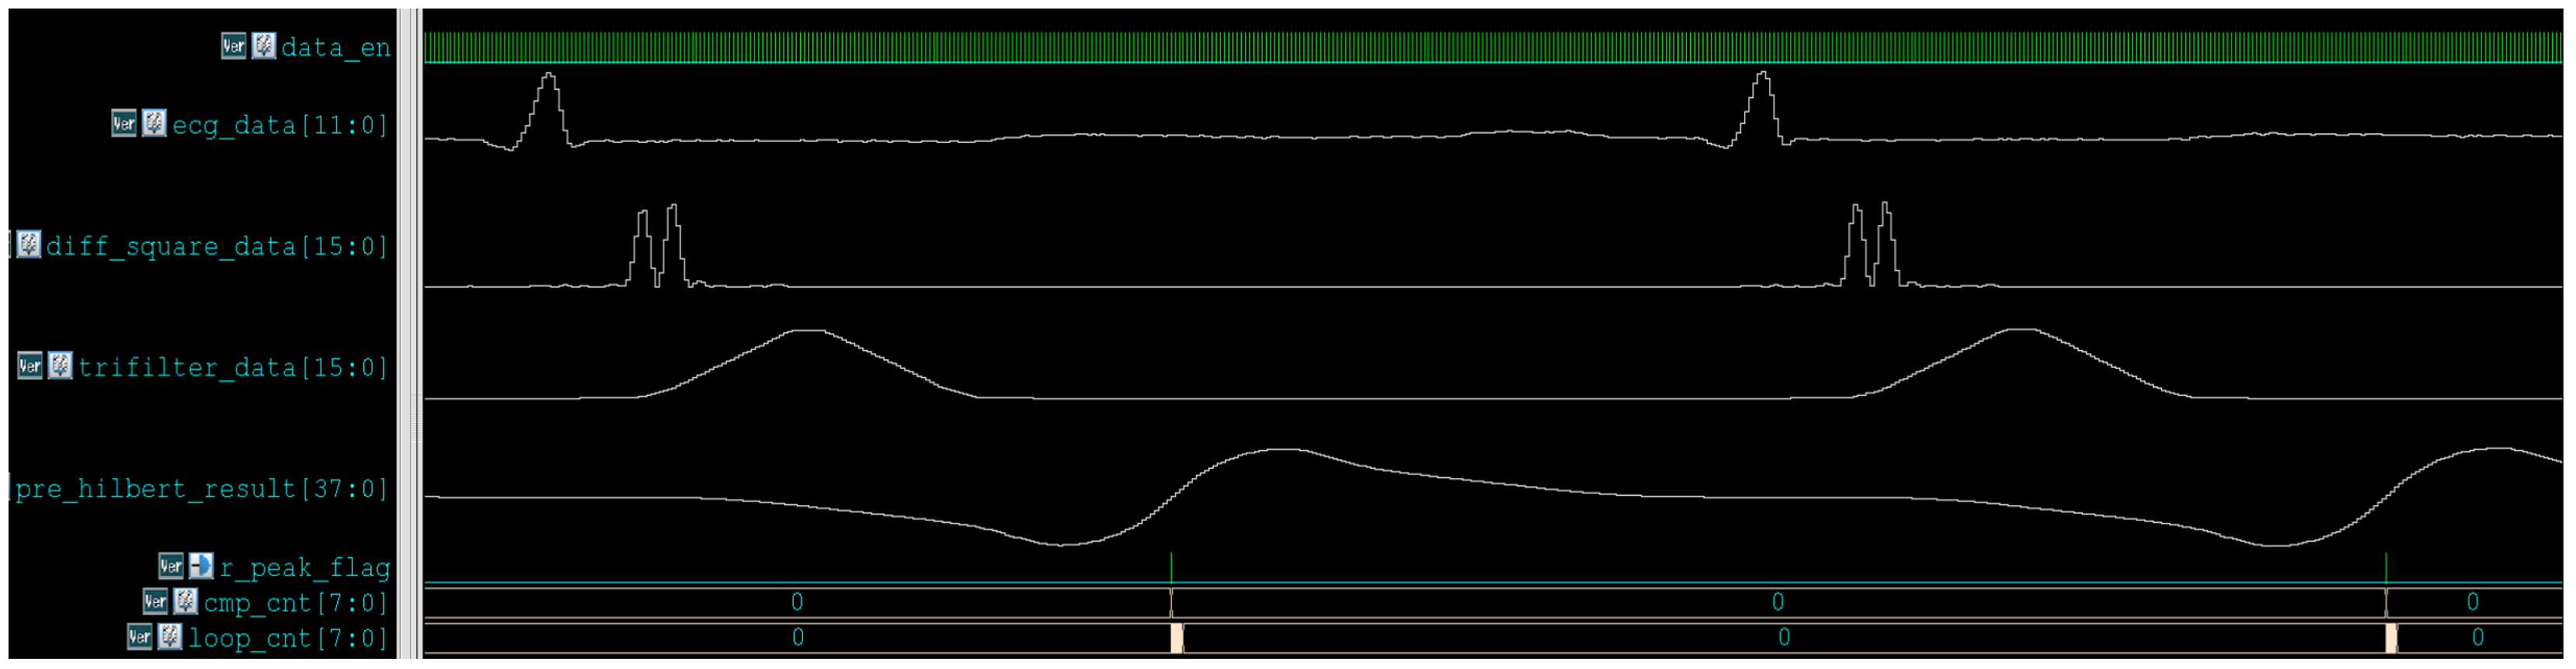
Task: Click the Ver icon beside trifilter_data[15:0]
Action: click(30, 367)
